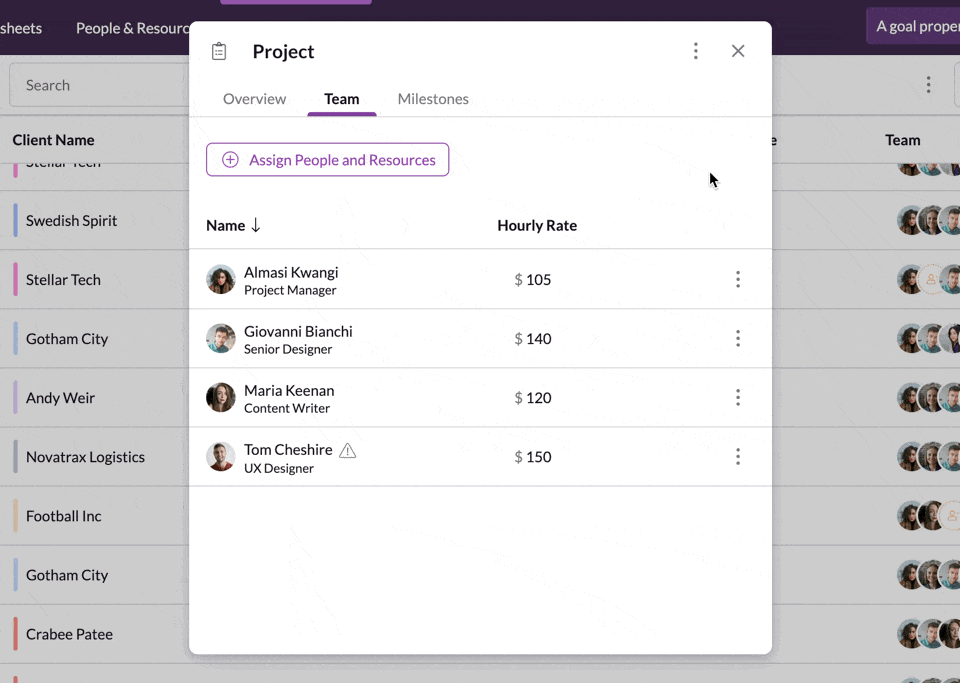The image size is (960, 683).
Task: Click Almasi Kwangi's avatar photo
Action: tap(220, 279)
